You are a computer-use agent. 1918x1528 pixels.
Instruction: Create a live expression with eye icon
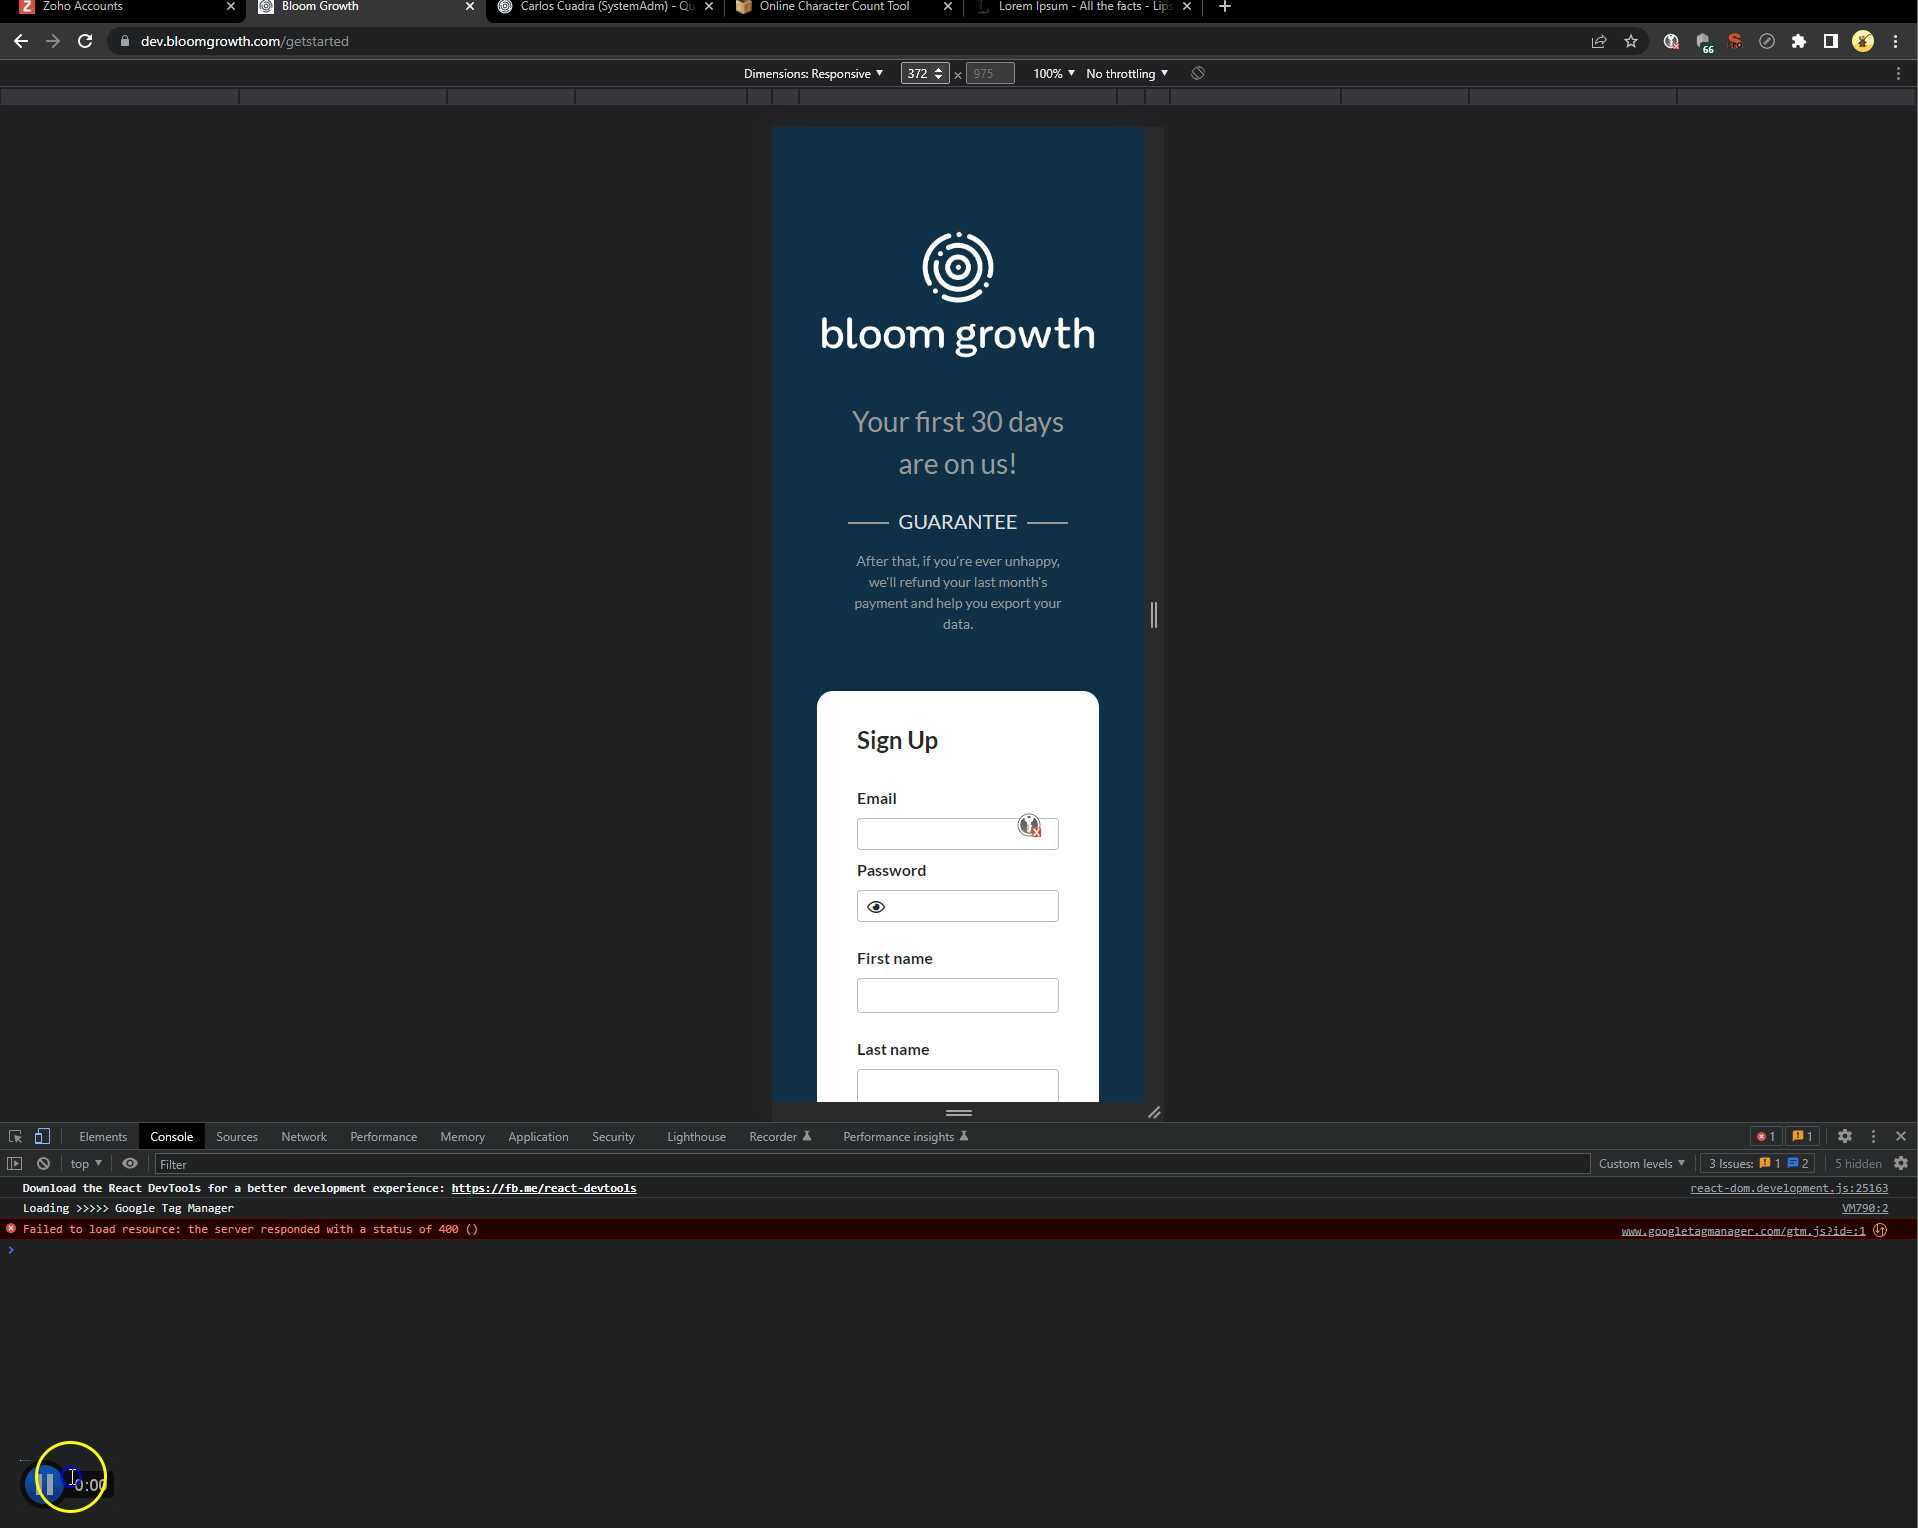130,1164
